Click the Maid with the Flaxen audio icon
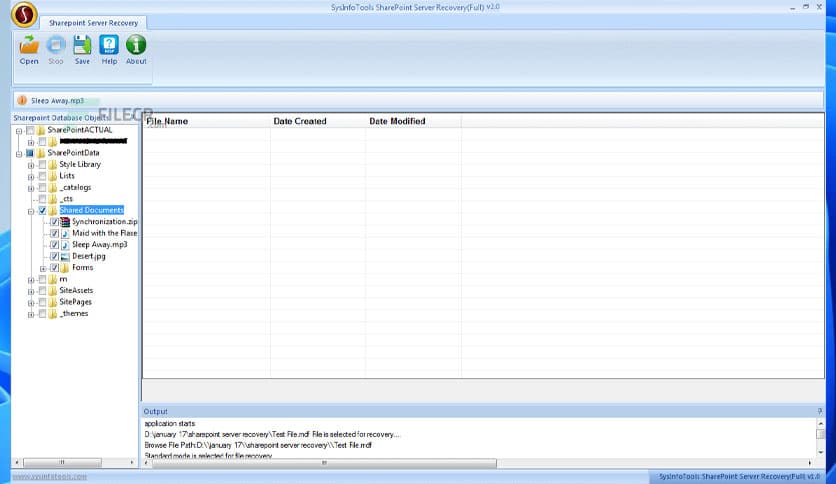 65,233
